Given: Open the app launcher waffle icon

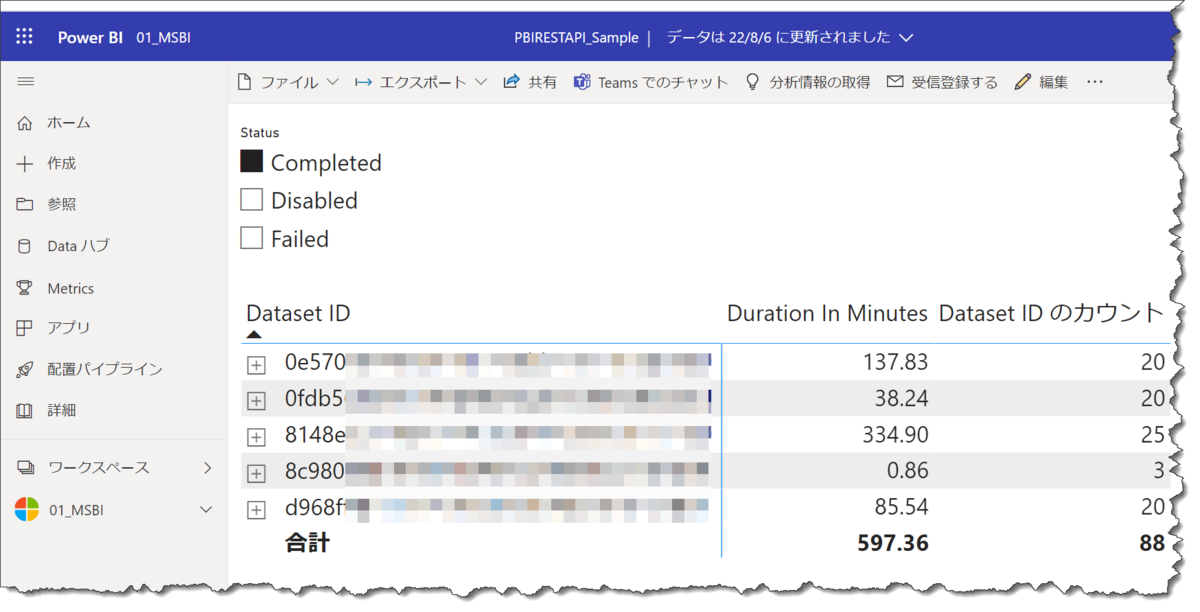Looking at the screenshot, I should pos(25,37).
